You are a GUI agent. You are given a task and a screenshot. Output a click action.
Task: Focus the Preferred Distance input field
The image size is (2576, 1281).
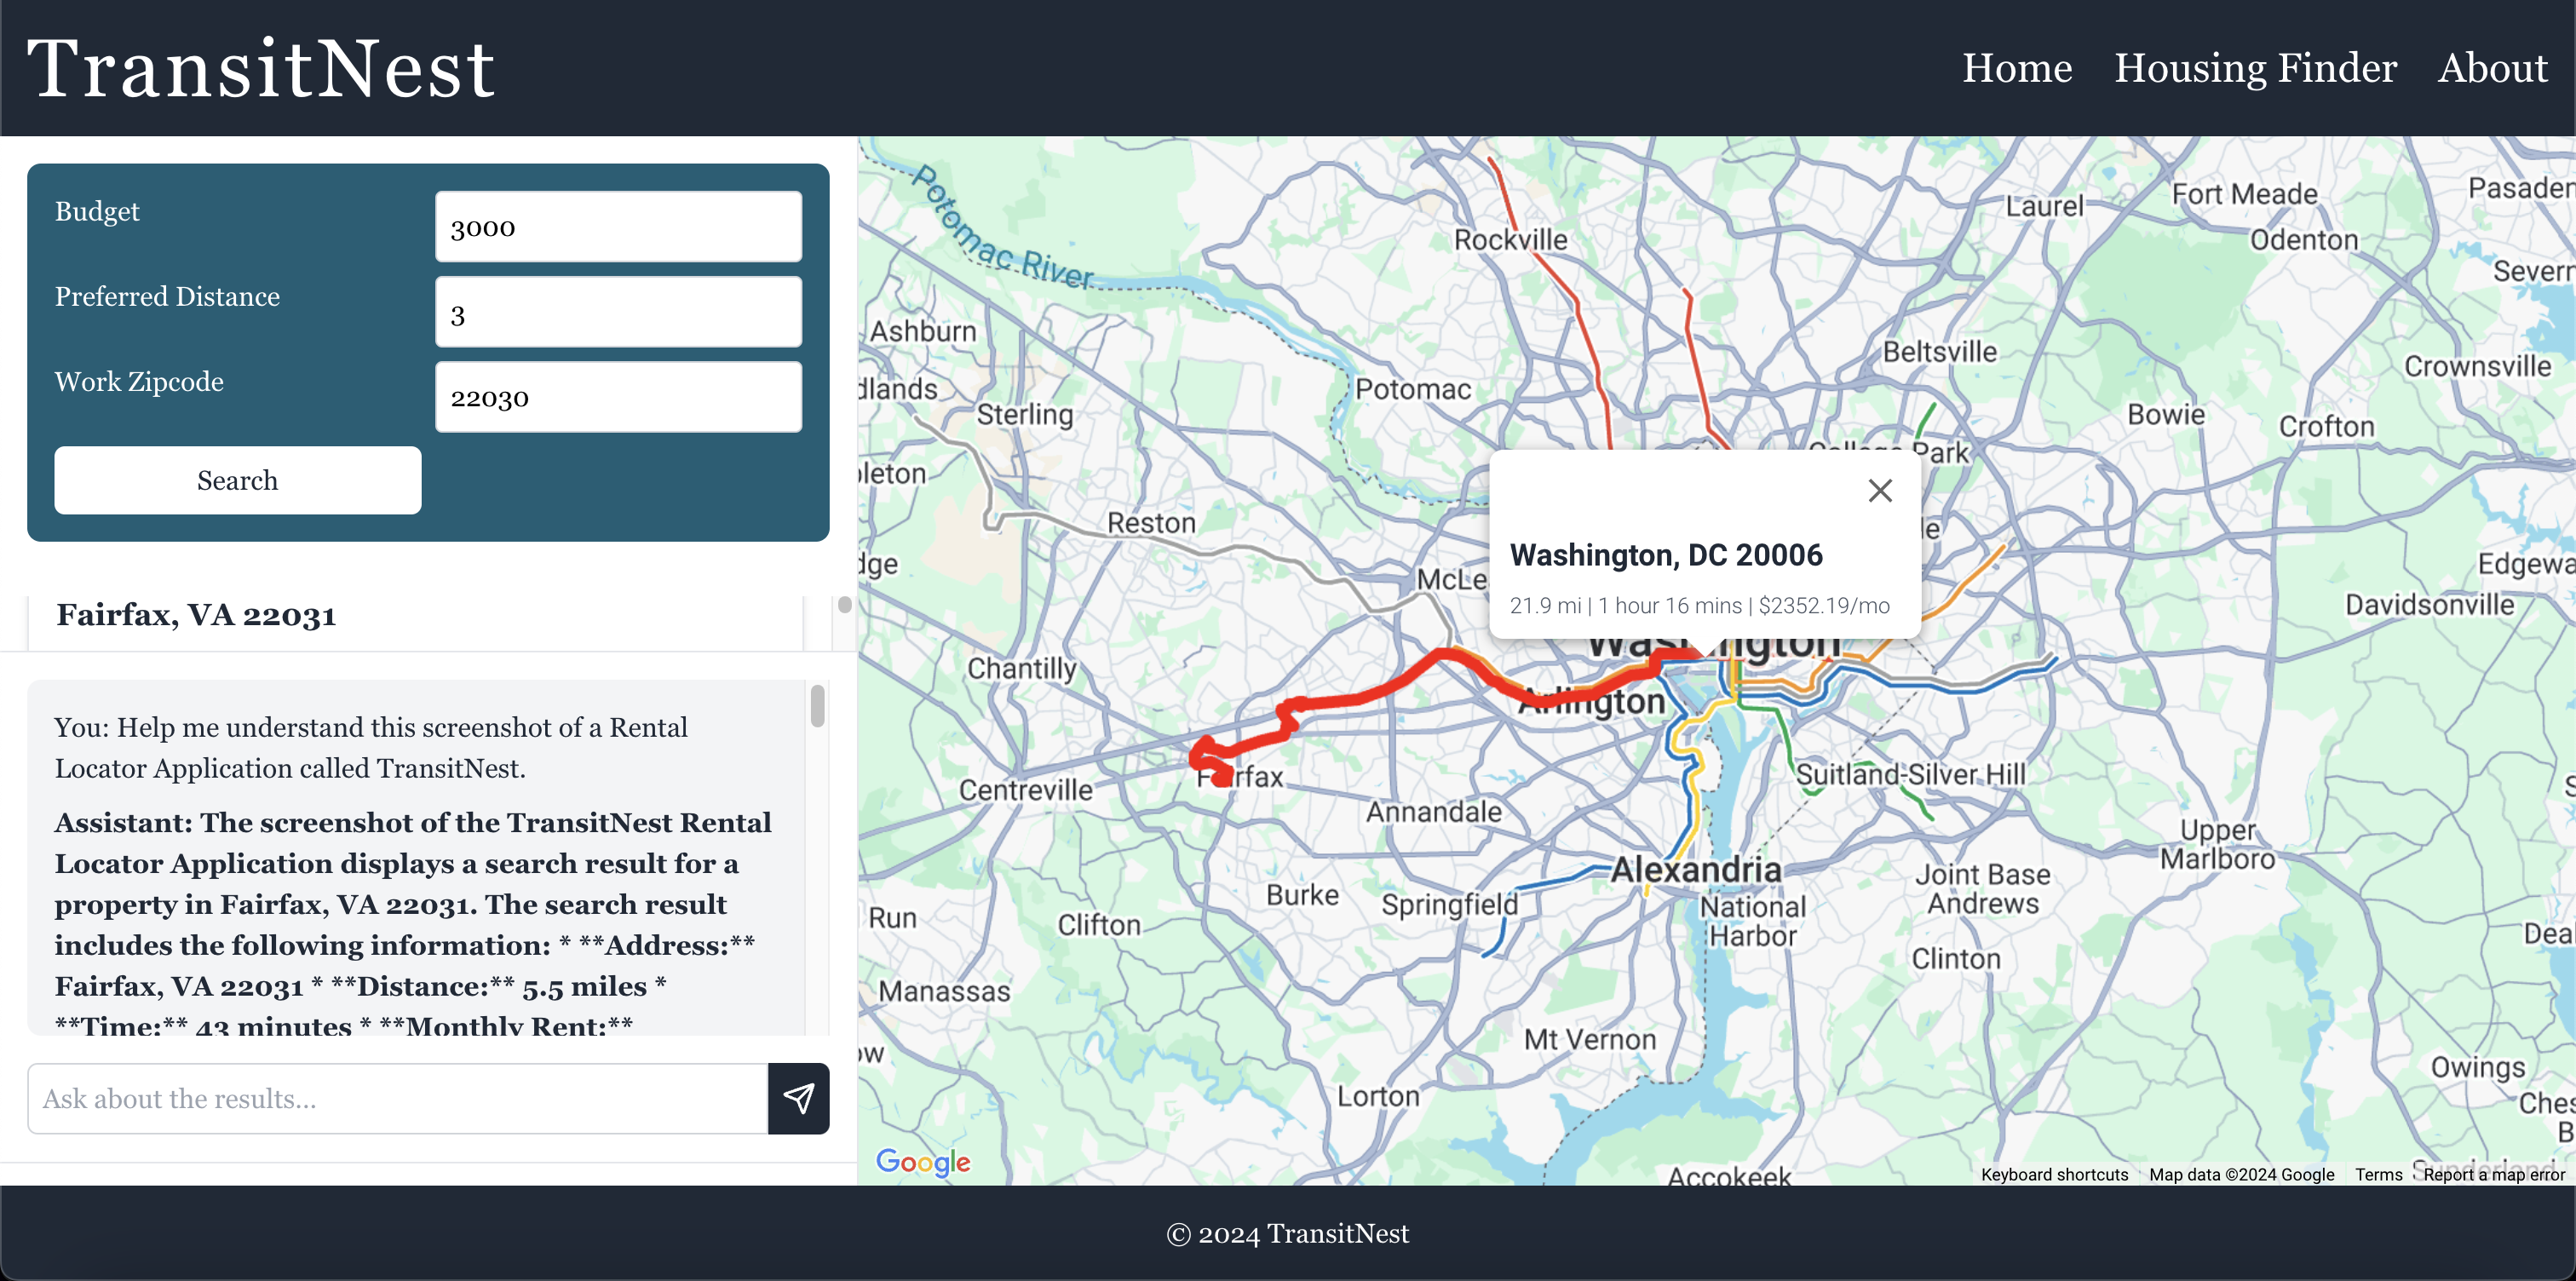pyautogui.click(x=618, y=313)
